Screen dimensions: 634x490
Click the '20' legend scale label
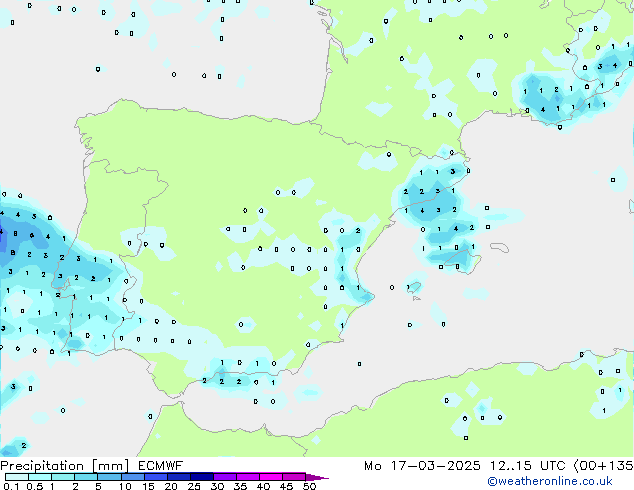click(171, 486)
